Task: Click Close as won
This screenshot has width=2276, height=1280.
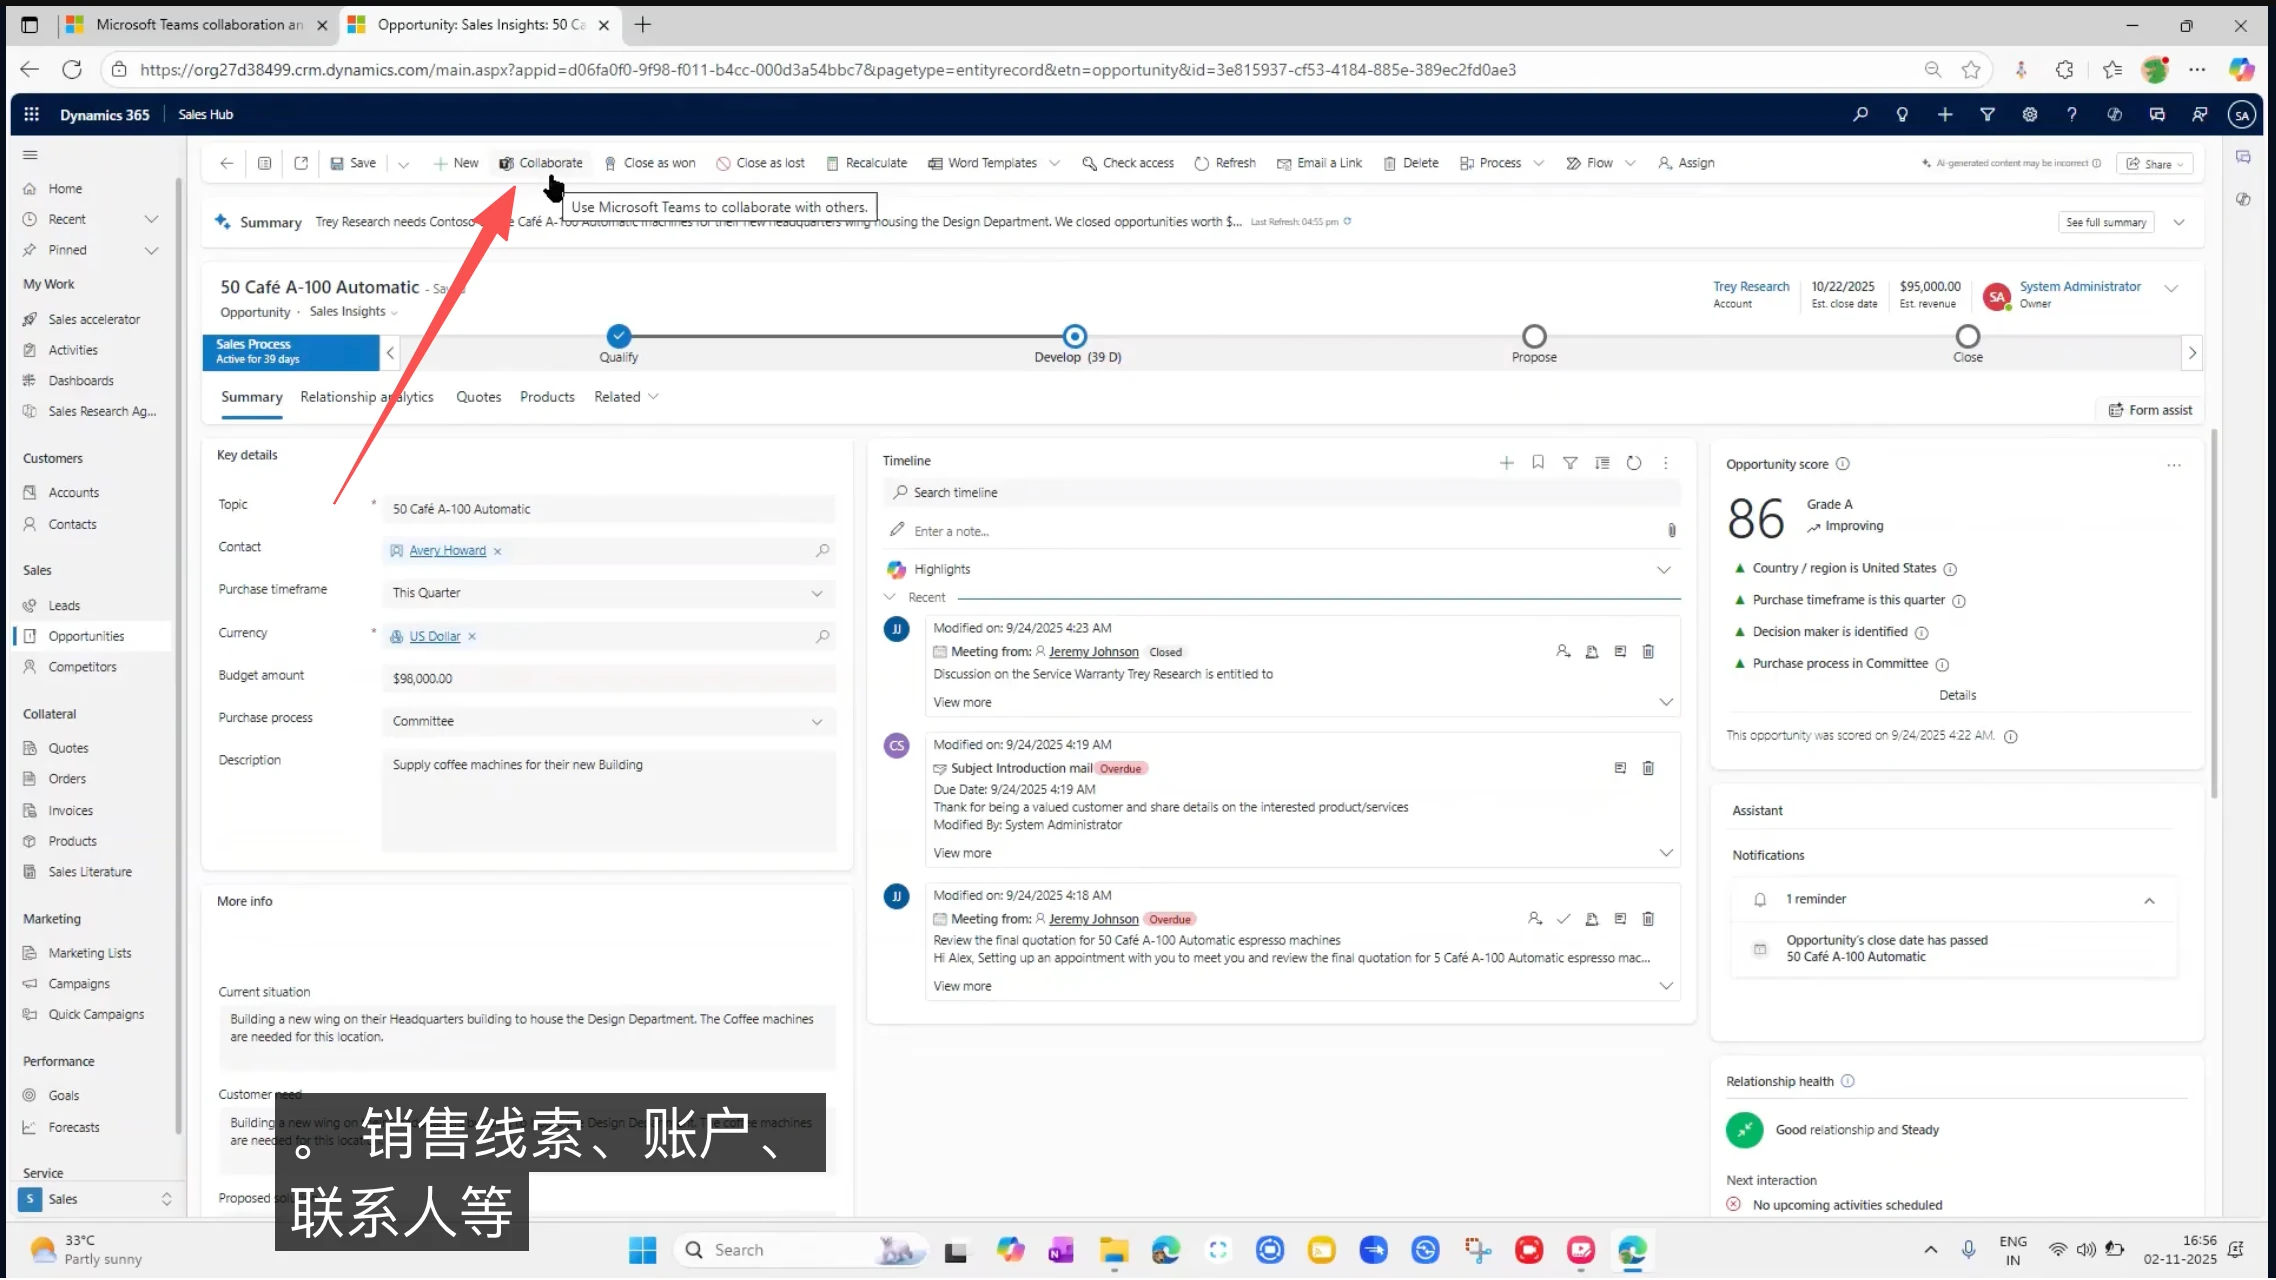Action: coord(650,163)
